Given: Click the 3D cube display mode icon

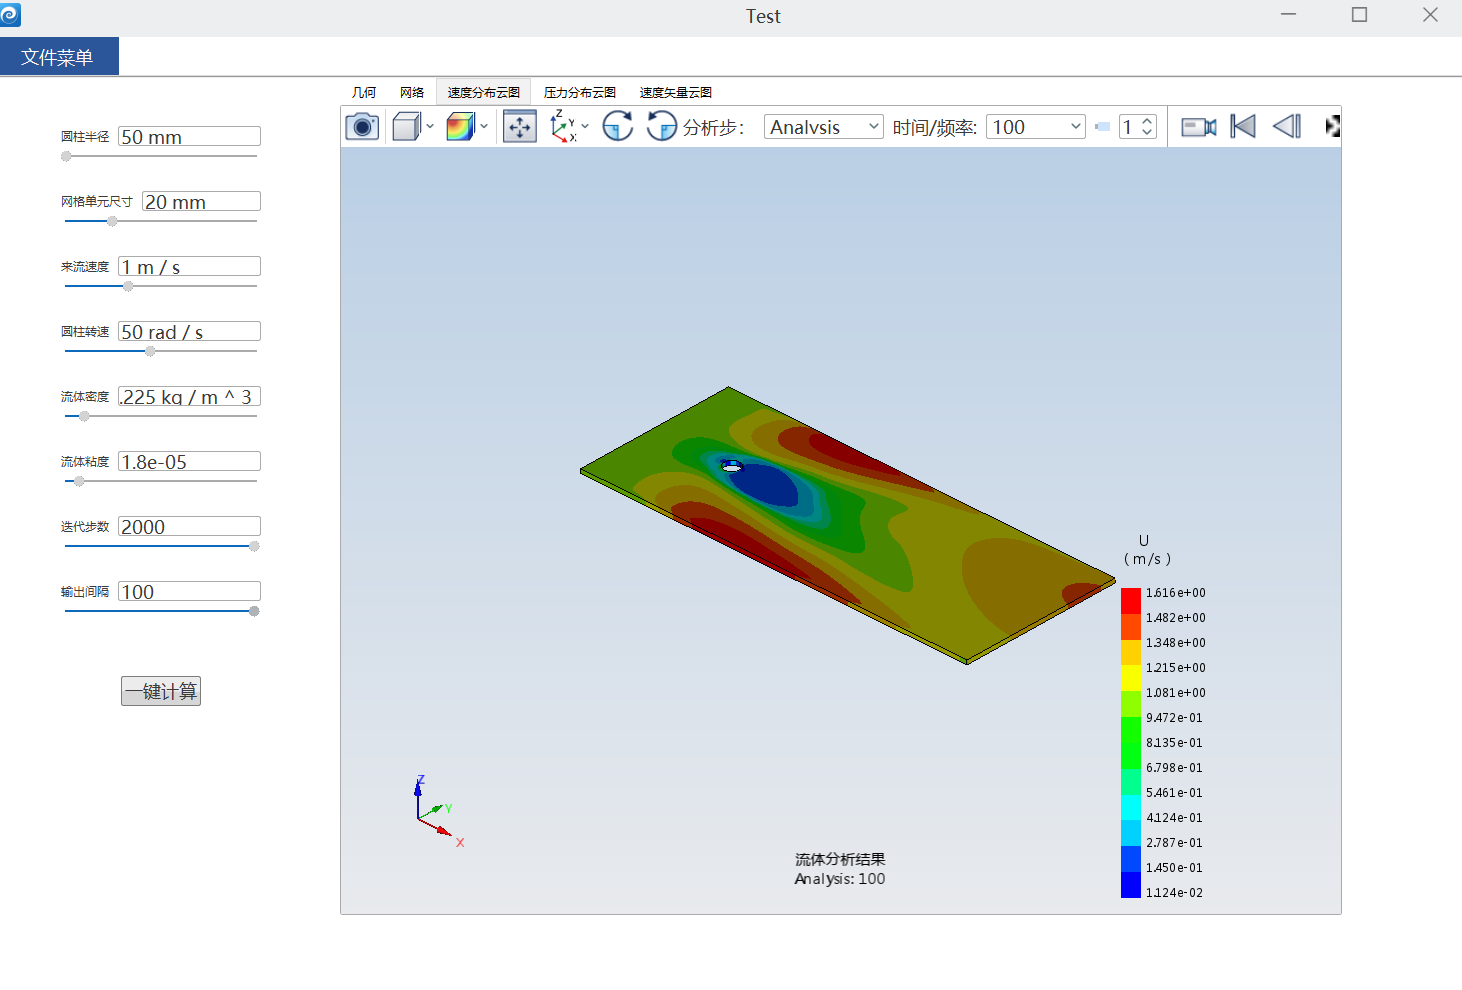Looking at the screenshot, I should (x=406, y=127).
